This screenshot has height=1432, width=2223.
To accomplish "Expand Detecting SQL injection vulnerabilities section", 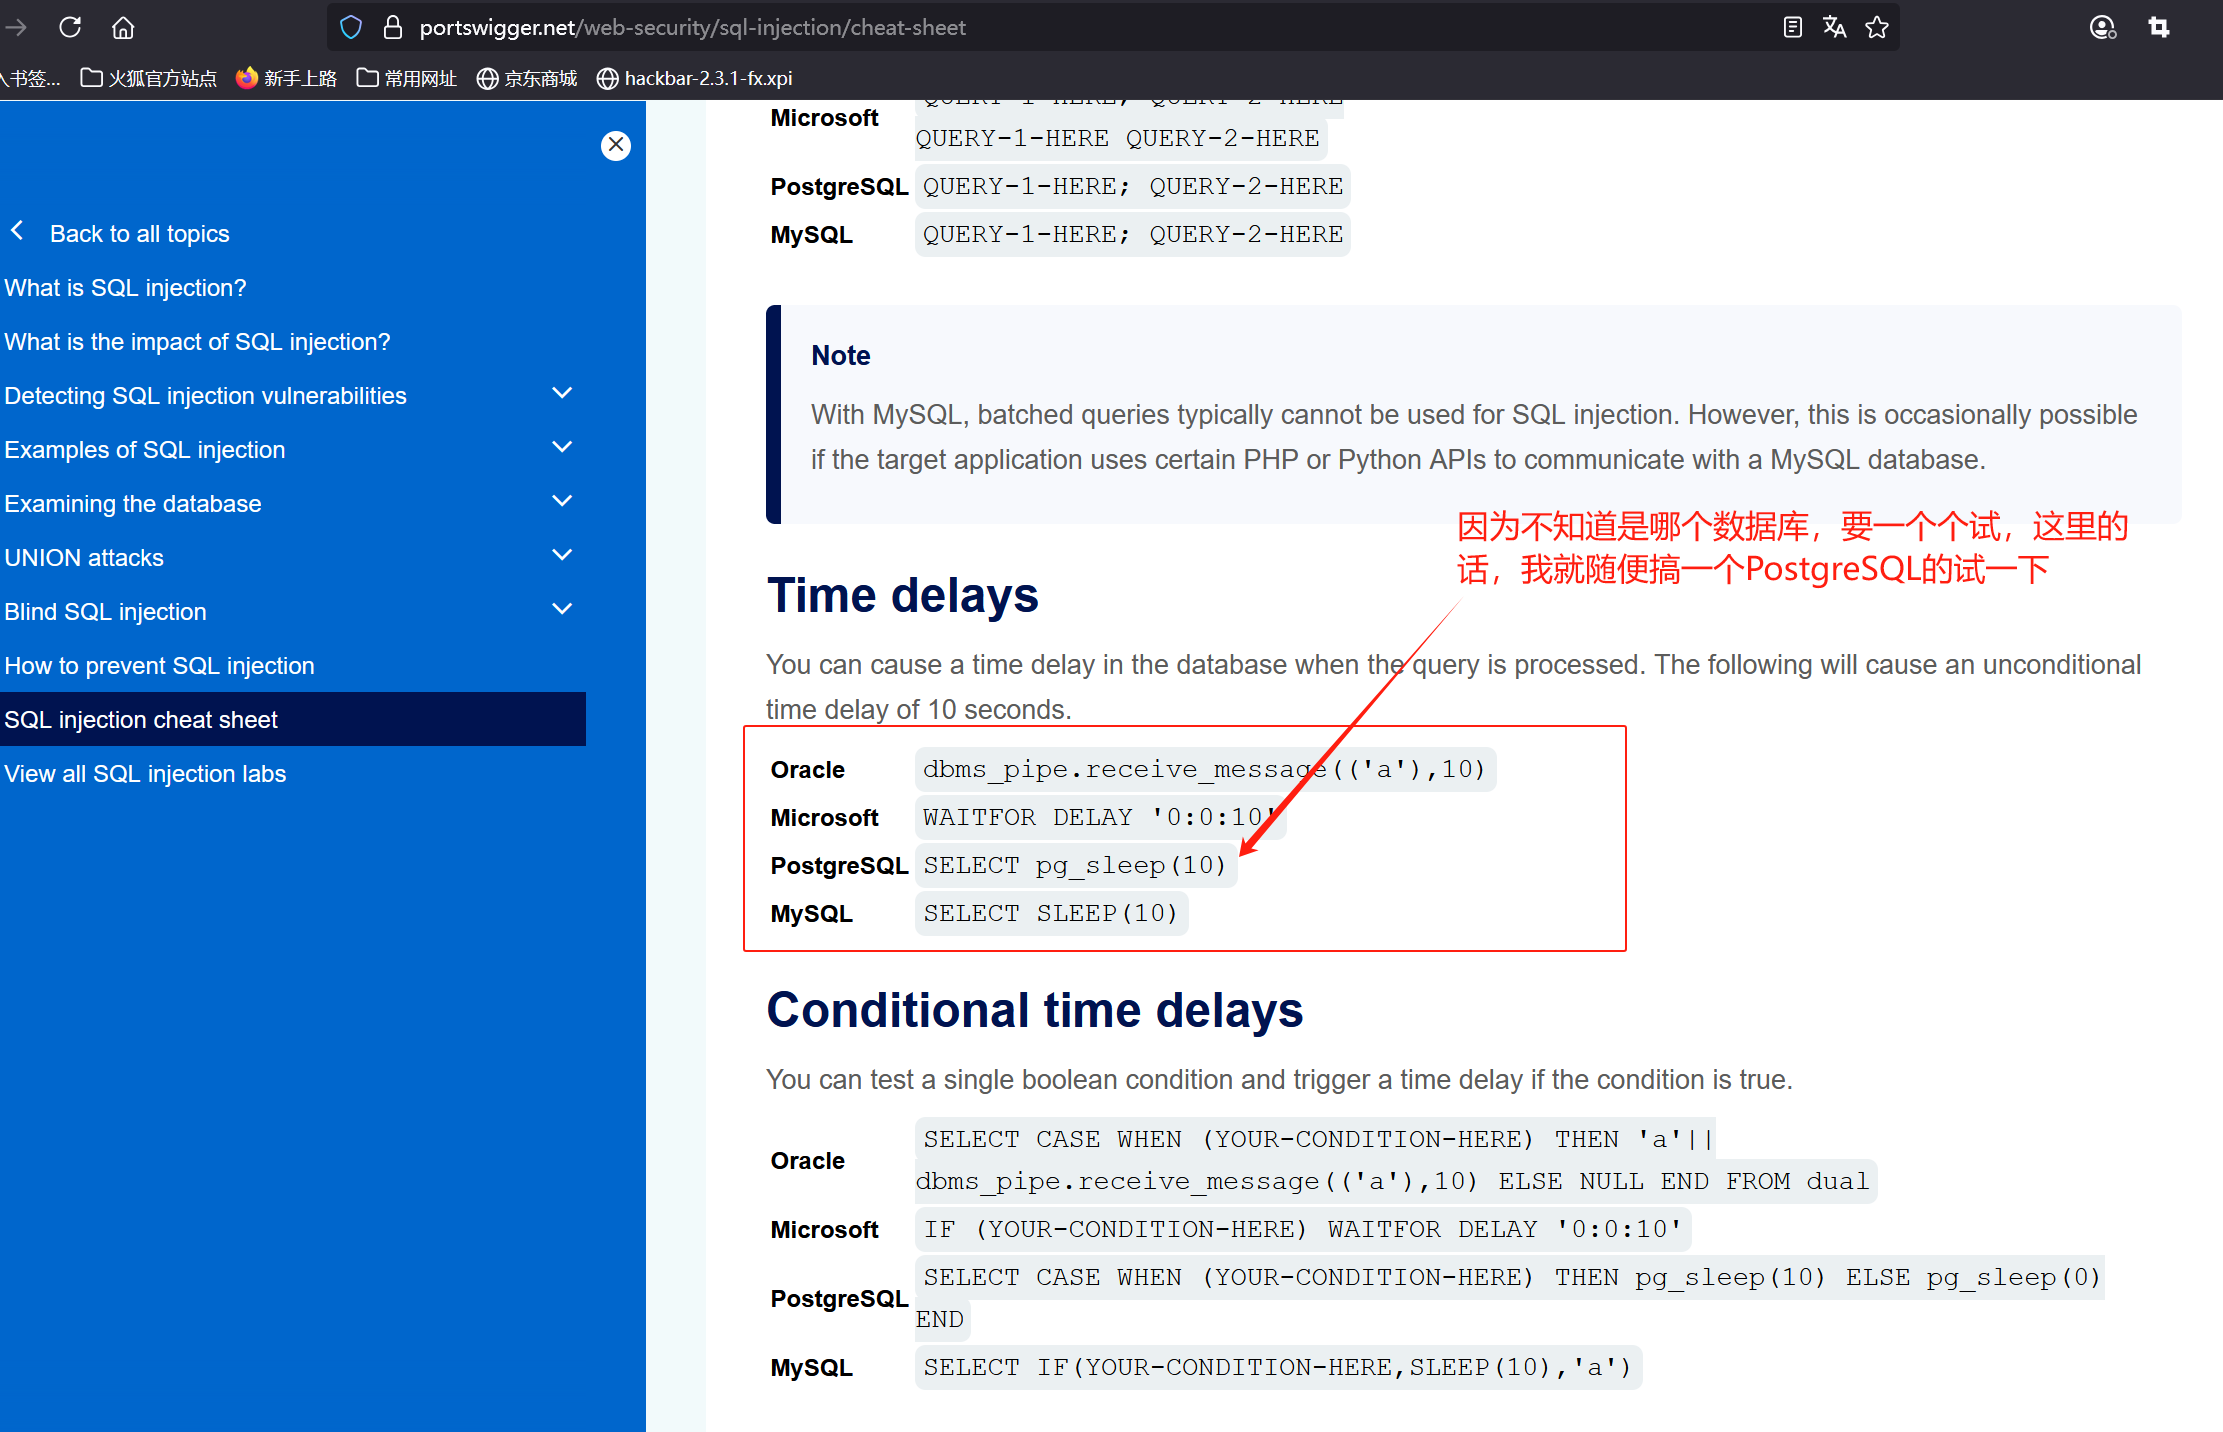I will point(562,393).
